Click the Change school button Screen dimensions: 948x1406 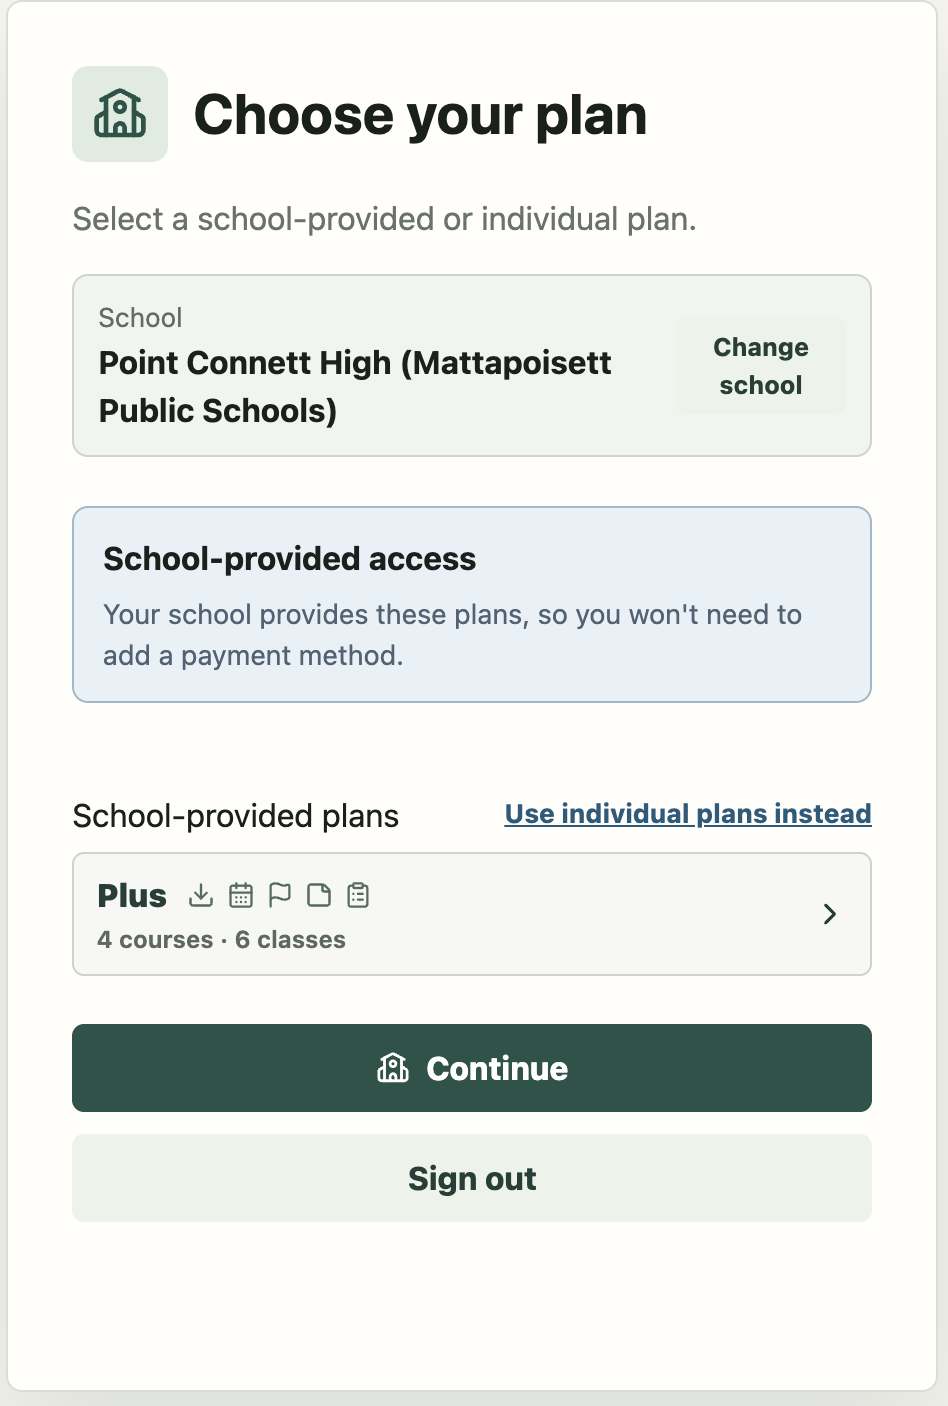761,366
